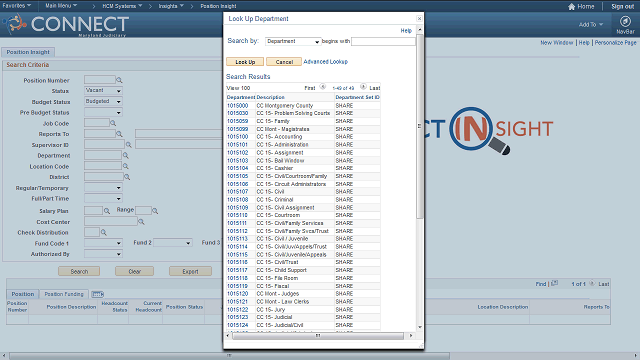Screen dimensions: 640x360
Task: Click Sign out
Action: 622,6
